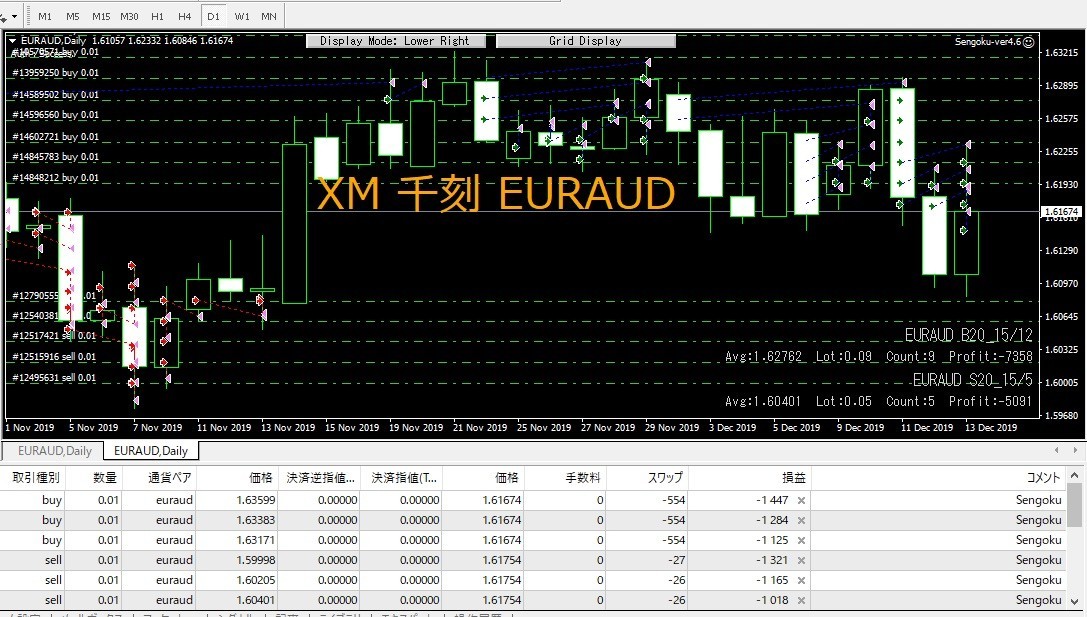Select the order row with price 1.63171

[x=533, y=540]
